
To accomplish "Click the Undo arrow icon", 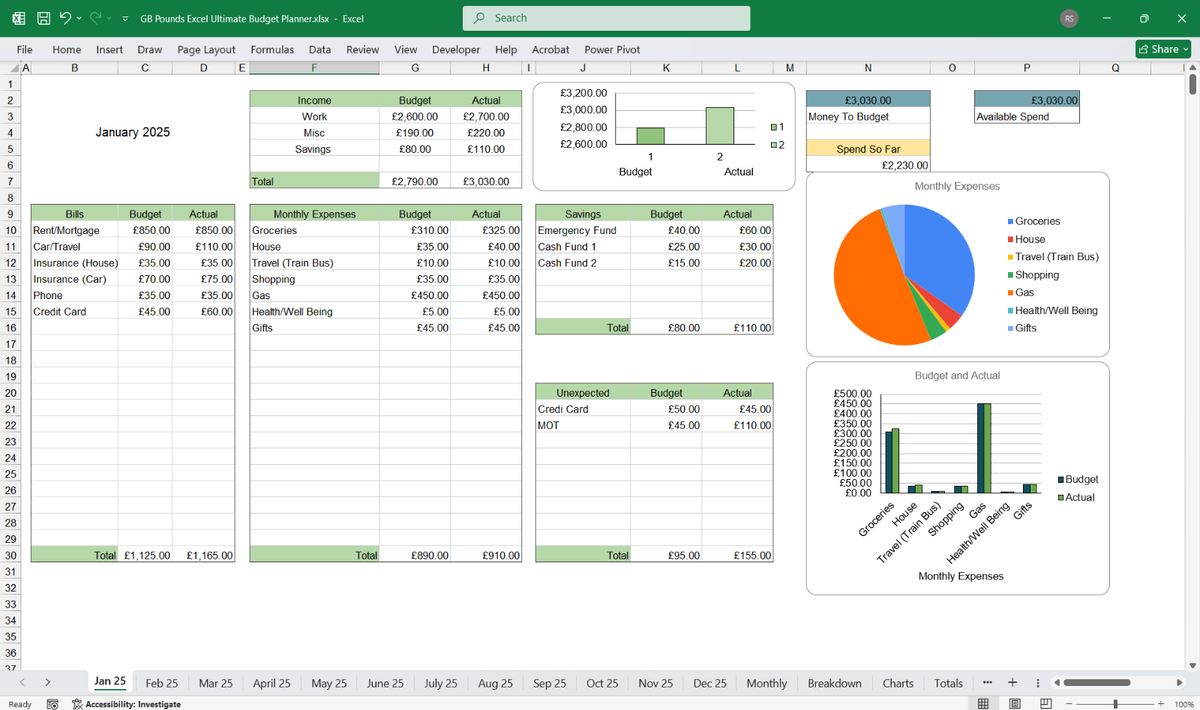I will 65,18.
